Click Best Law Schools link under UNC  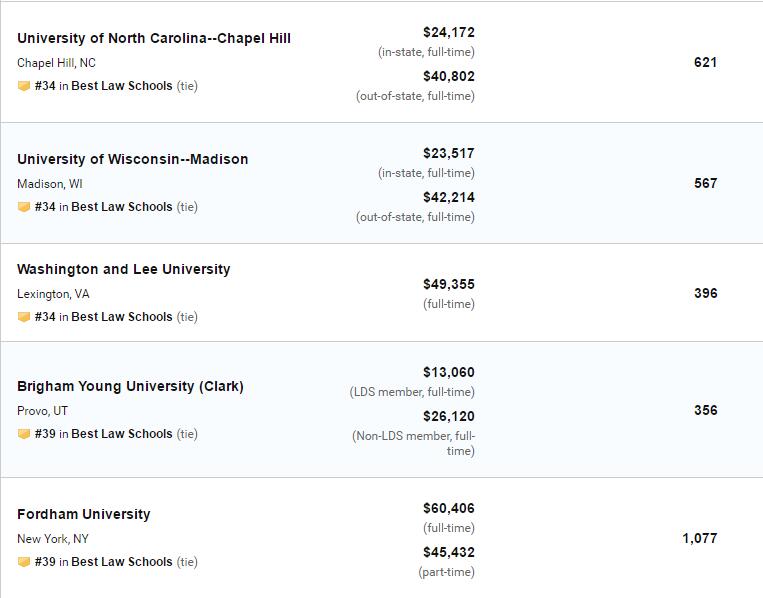tap(122, 86)
